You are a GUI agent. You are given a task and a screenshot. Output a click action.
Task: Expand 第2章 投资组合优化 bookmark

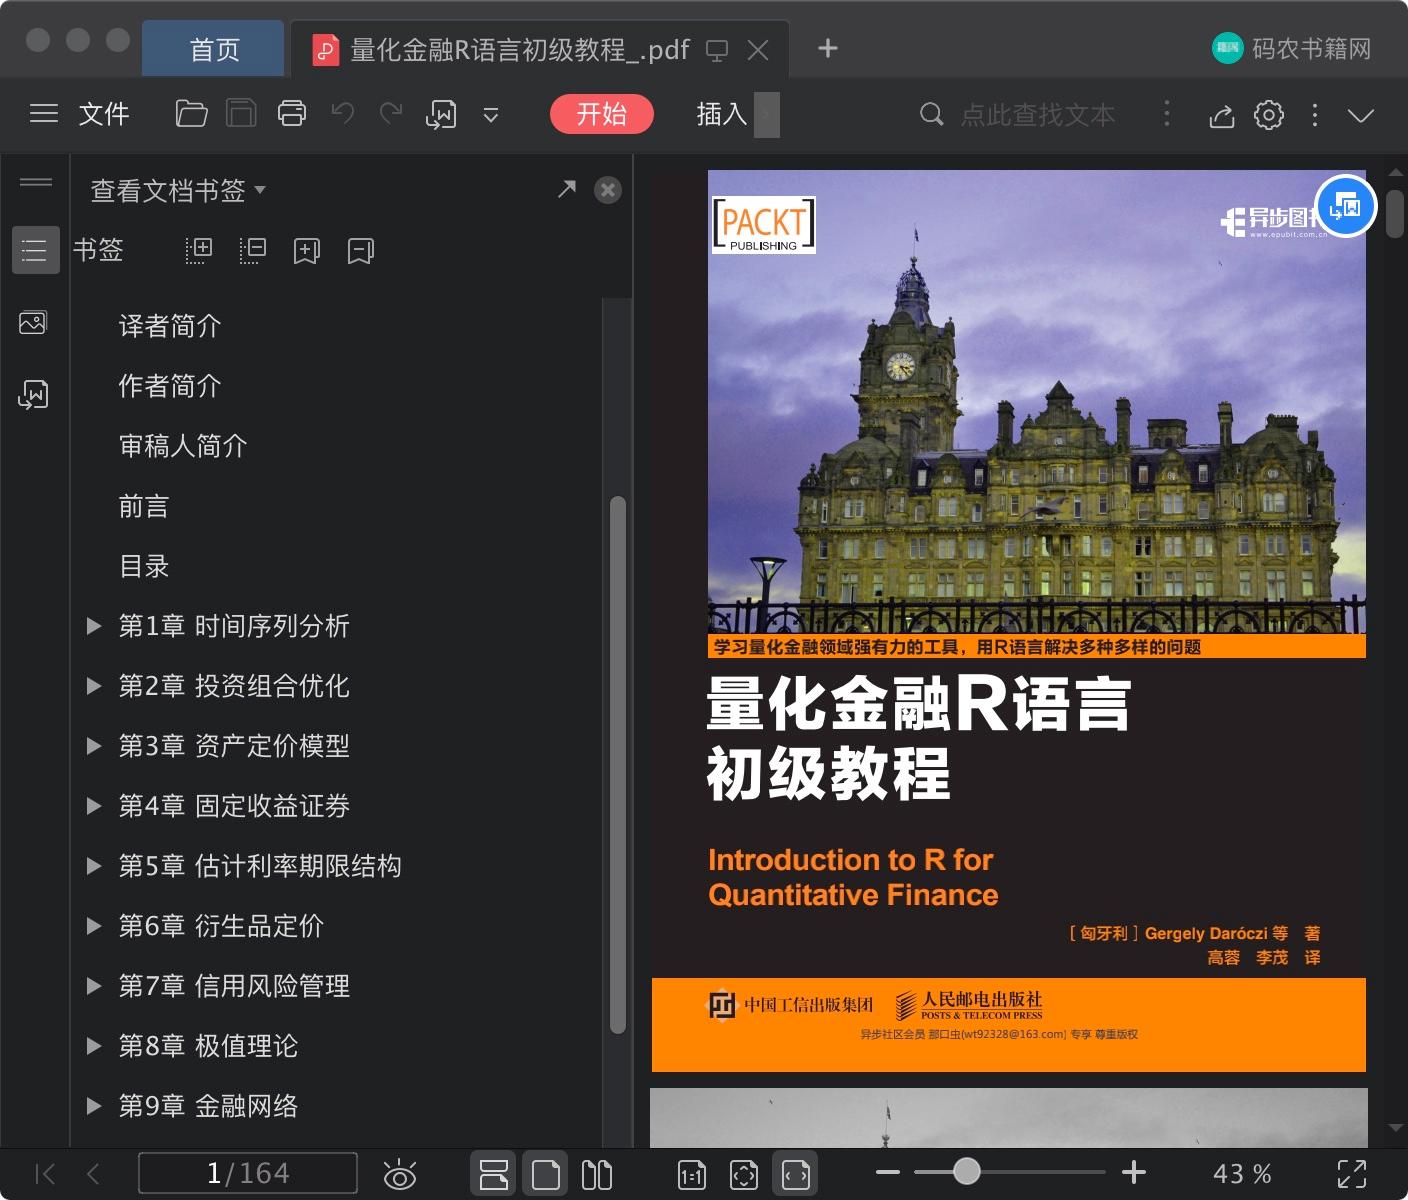tap(94, 686)
